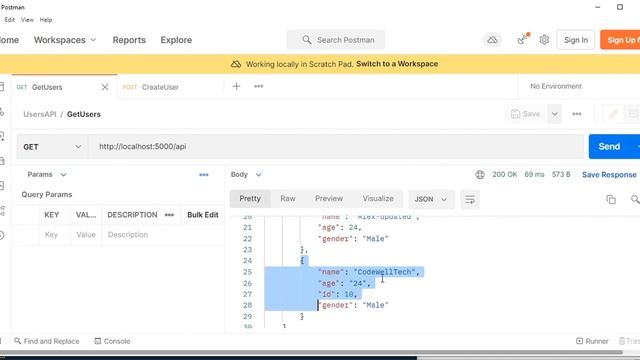Image resolution: width=640 pixels, height=360 pixels.
Task: Open the No Environment selector
Action: (x=556, y=87)
